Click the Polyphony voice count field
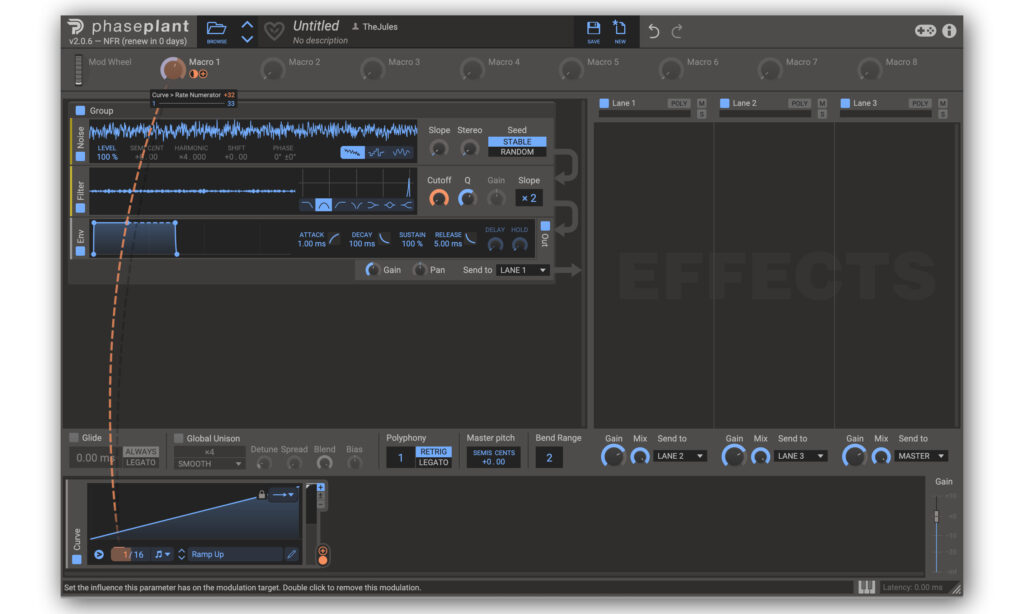The image size is (1024, 614). tap(400, 458)
